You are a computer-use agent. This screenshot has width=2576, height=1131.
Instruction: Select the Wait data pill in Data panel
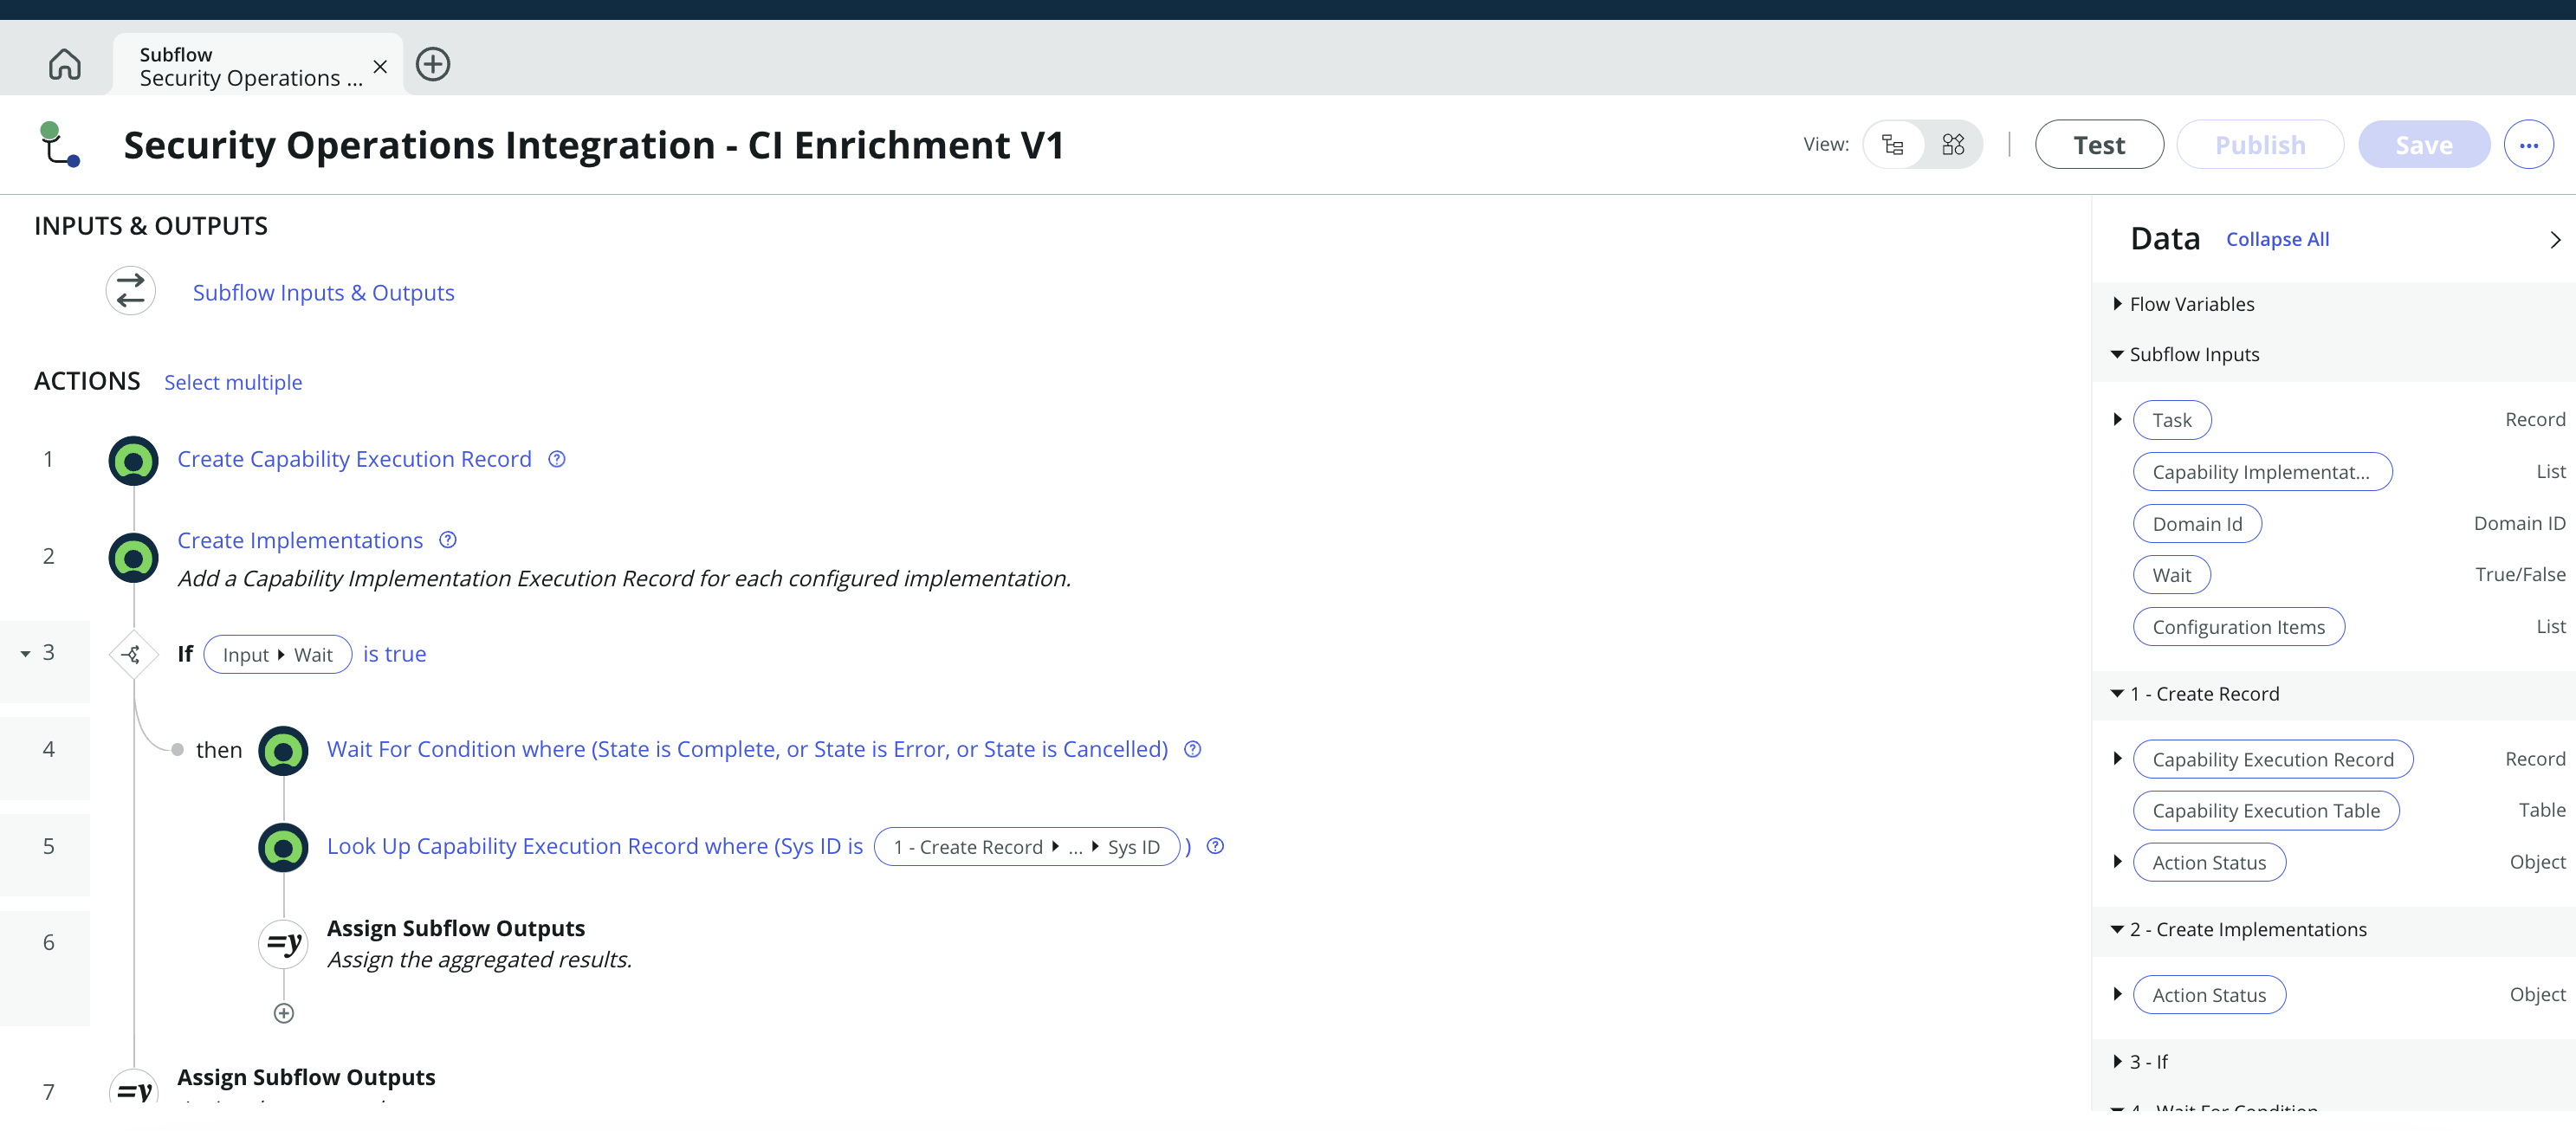[2171, 575]
